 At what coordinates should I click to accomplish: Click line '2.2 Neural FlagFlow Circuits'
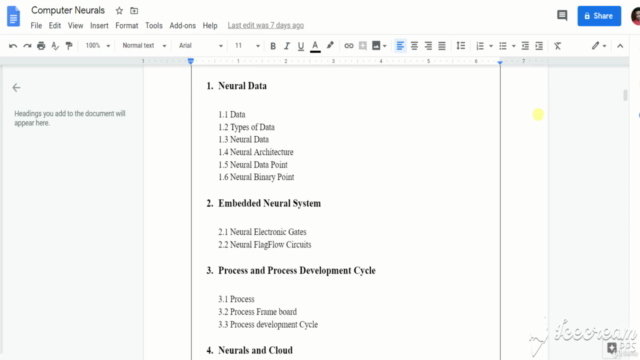[264, 244]
